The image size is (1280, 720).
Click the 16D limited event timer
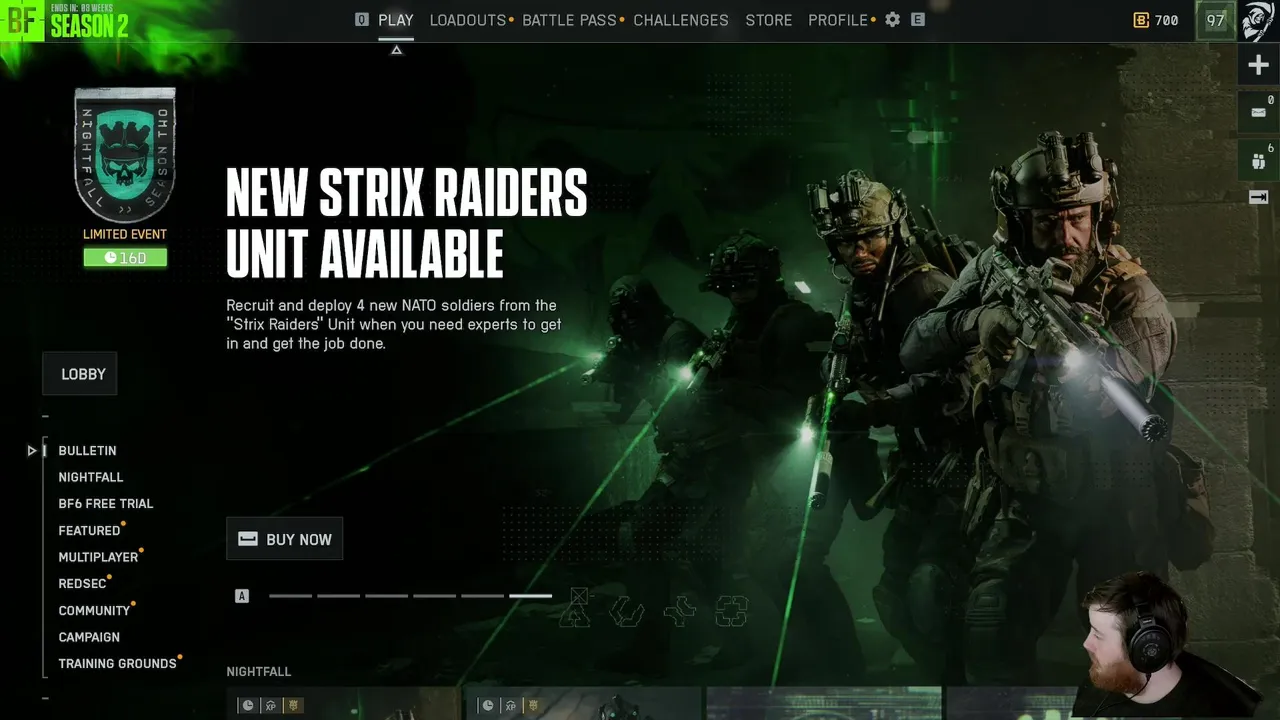125,258
